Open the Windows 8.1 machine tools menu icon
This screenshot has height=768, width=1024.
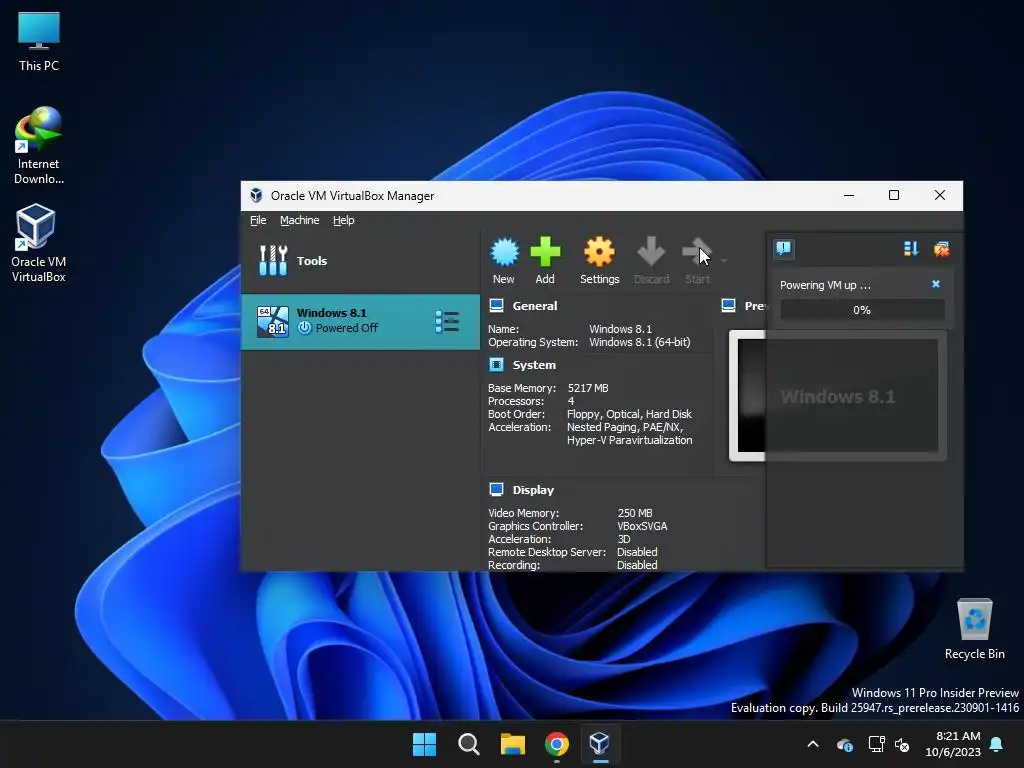447,322
